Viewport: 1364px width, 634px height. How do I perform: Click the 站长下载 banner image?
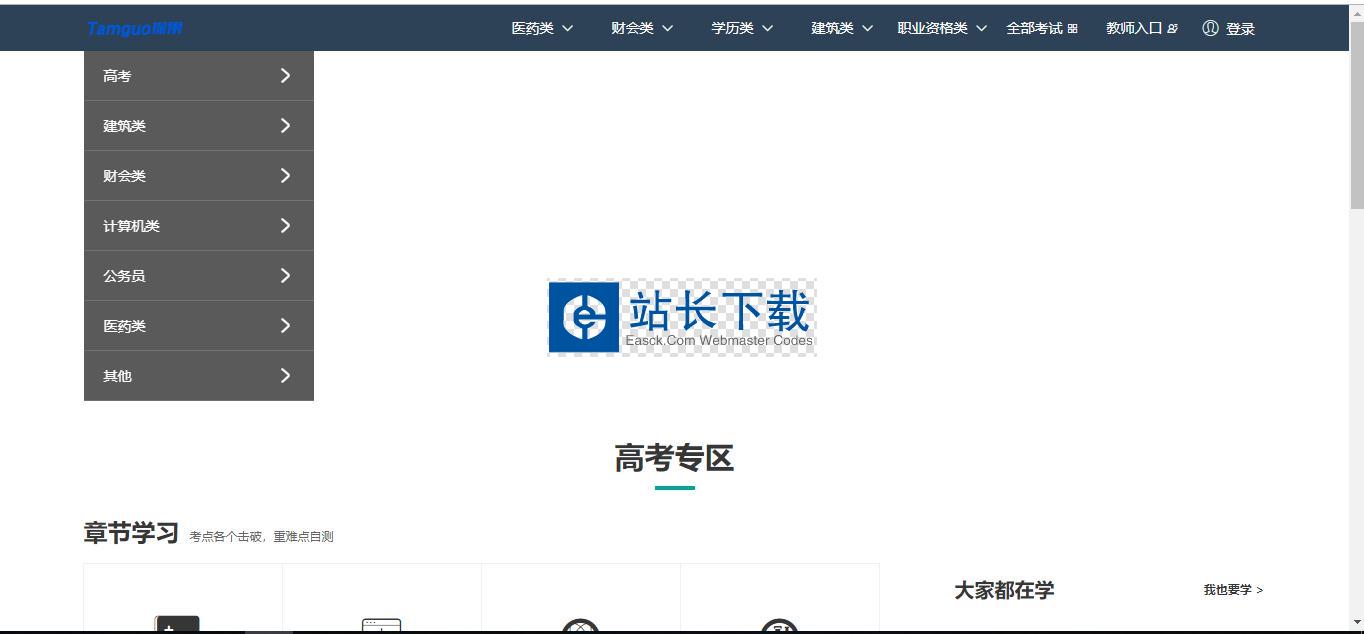coord(682,317)
